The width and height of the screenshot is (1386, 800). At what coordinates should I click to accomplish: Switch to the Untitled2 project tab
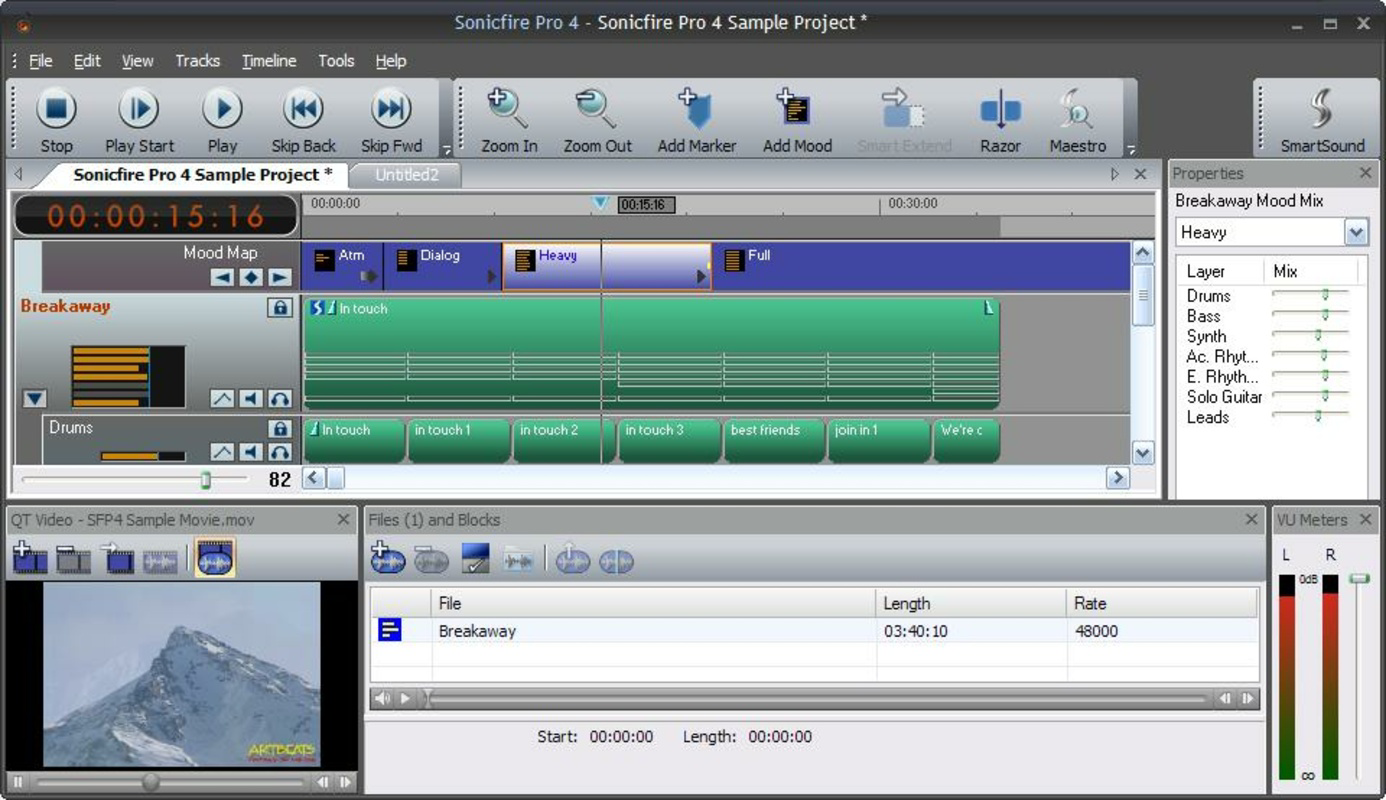pyautogui.click(x=406, y=174)
